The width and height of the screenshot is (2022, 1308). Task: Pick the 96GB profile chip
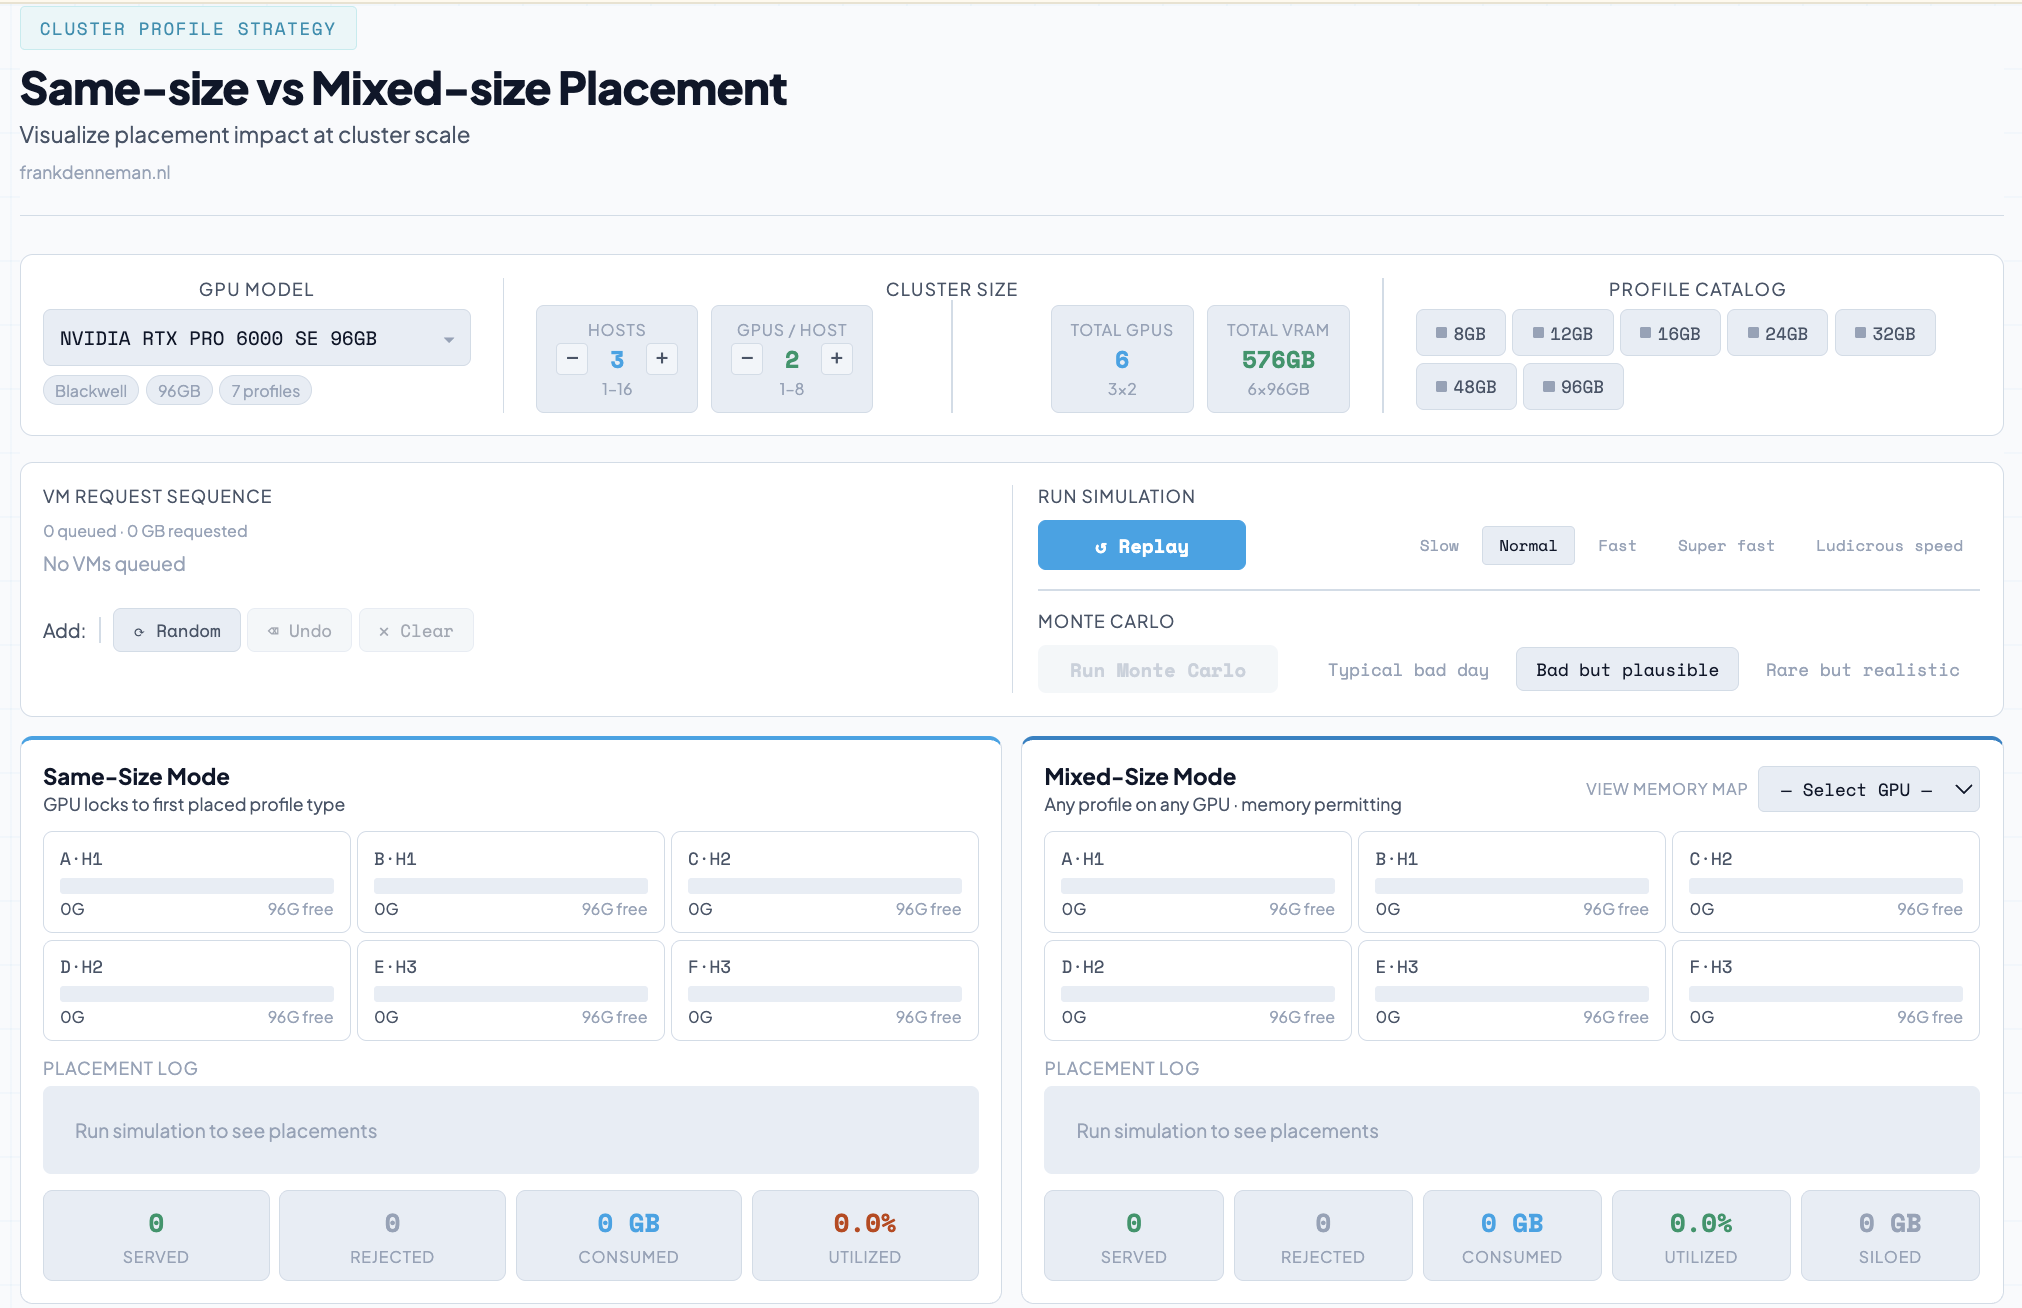1573,386
